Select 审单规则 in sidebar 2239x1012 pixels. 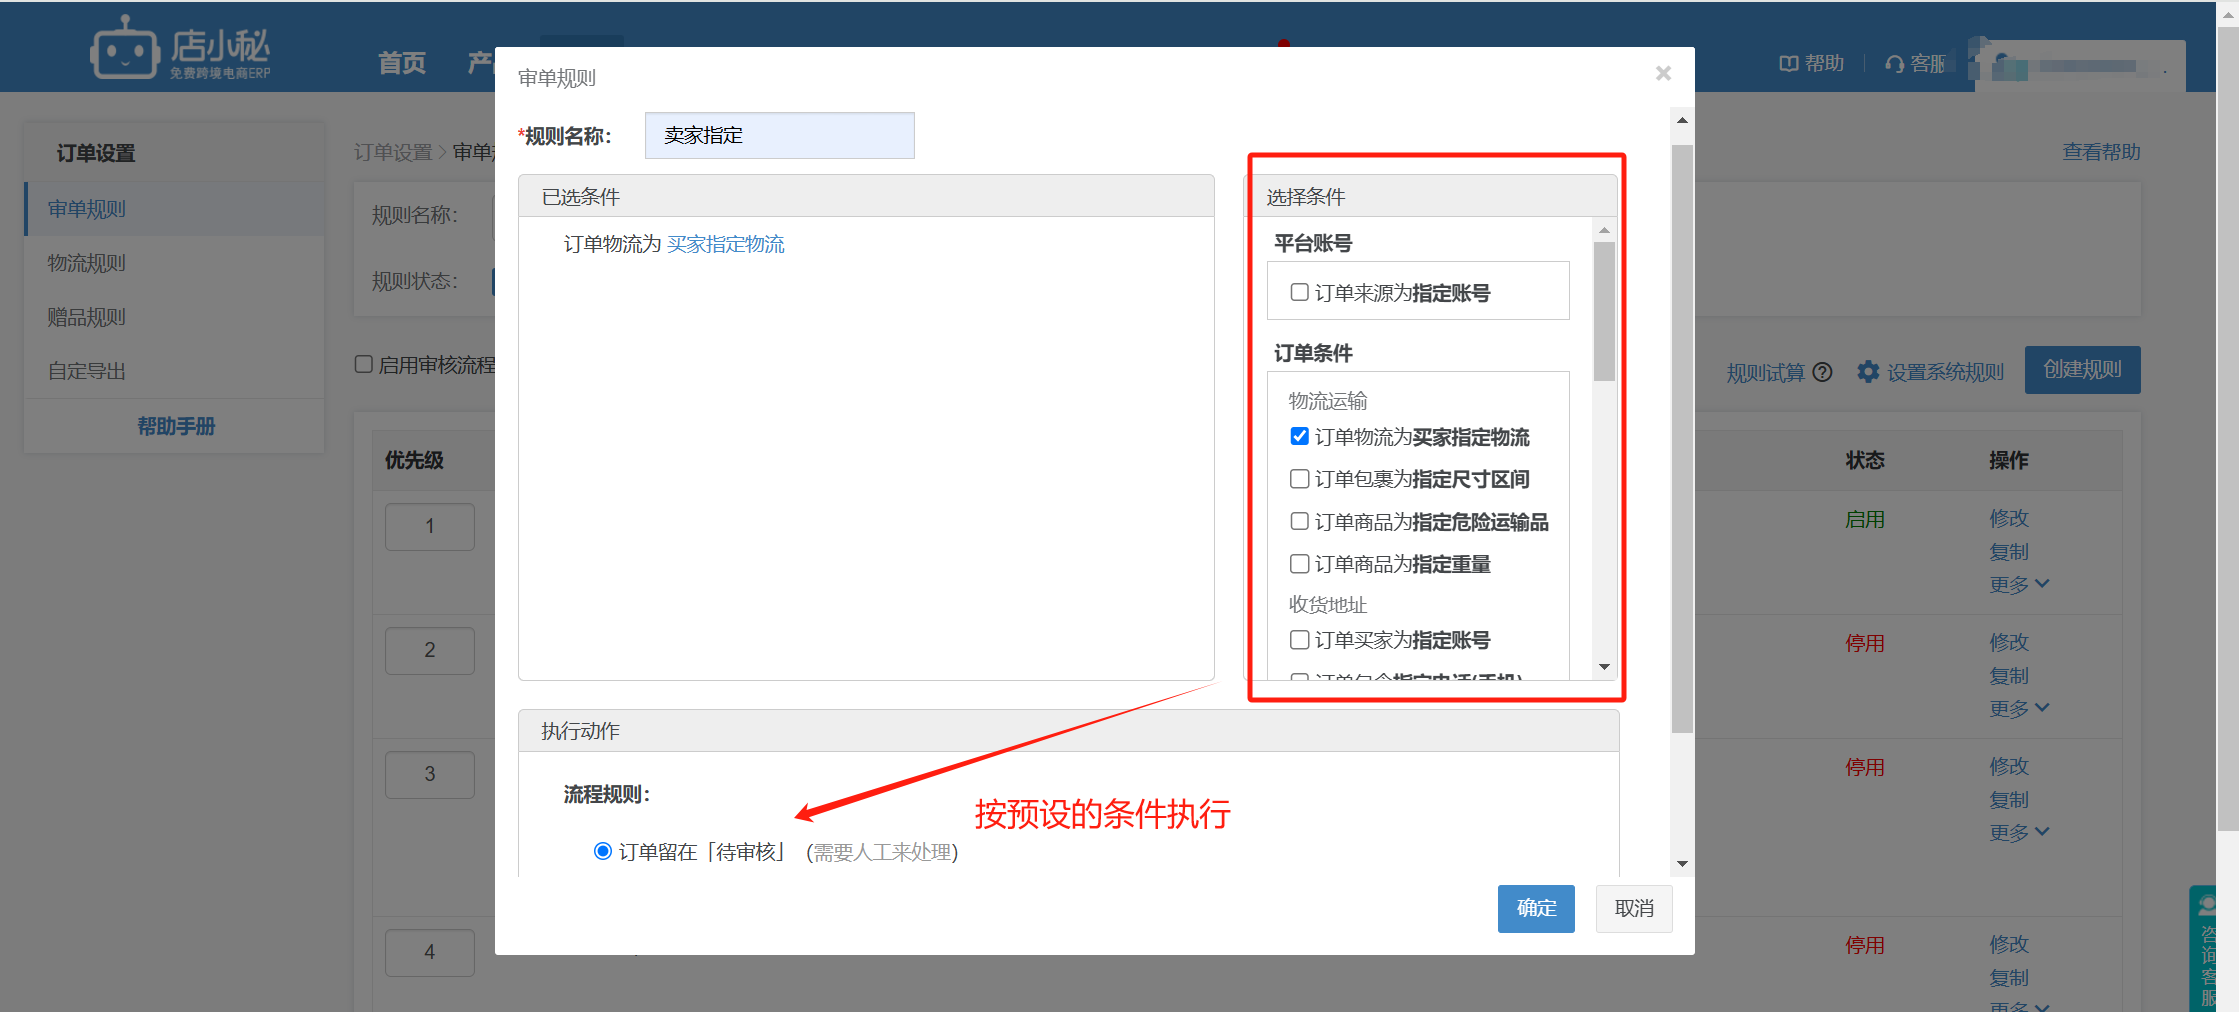pos(175,209)
